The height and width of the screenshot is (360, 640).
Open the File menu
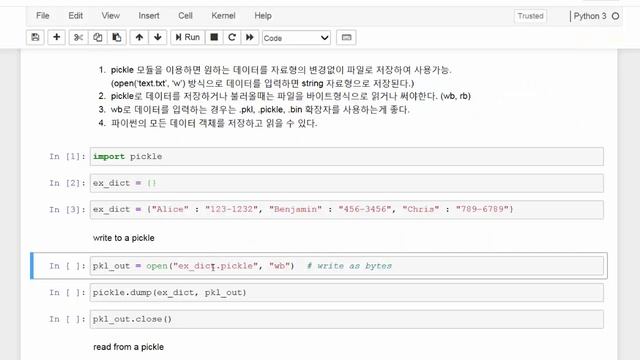(42, 16)
